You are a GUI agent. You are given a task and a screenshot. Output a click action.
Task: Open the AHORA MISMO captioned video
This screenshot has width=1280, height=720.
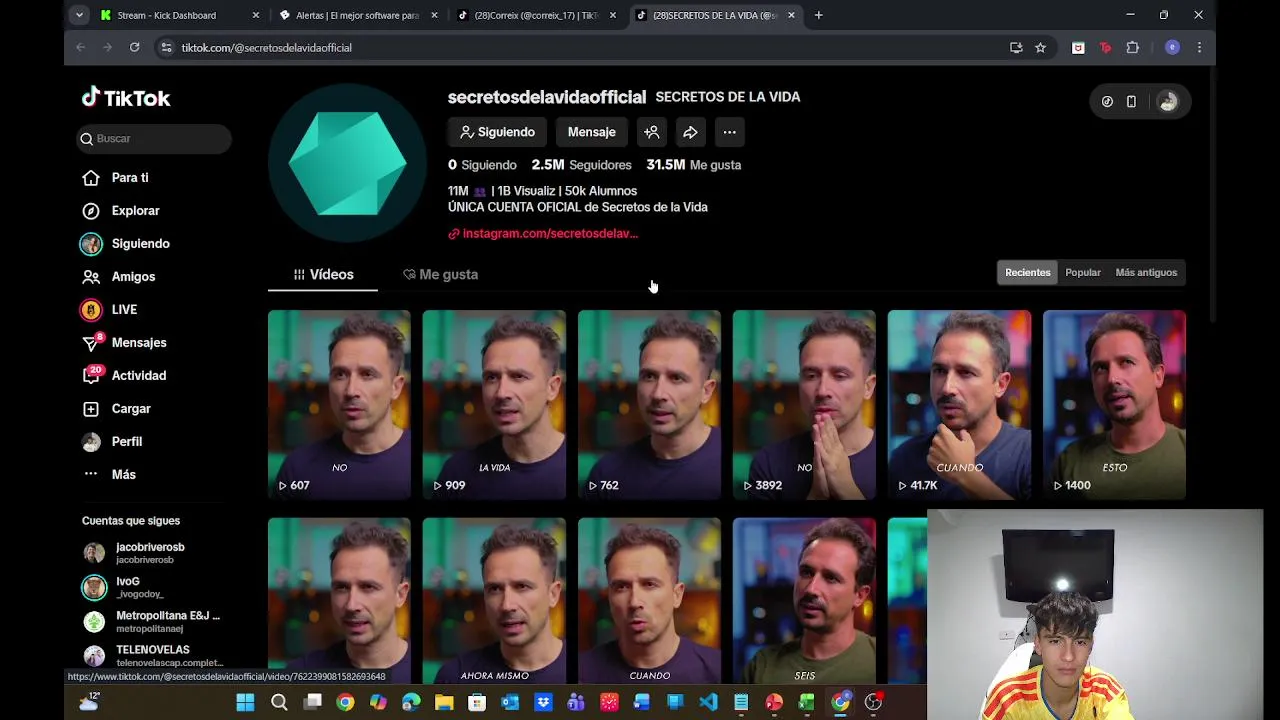[494, 600]
